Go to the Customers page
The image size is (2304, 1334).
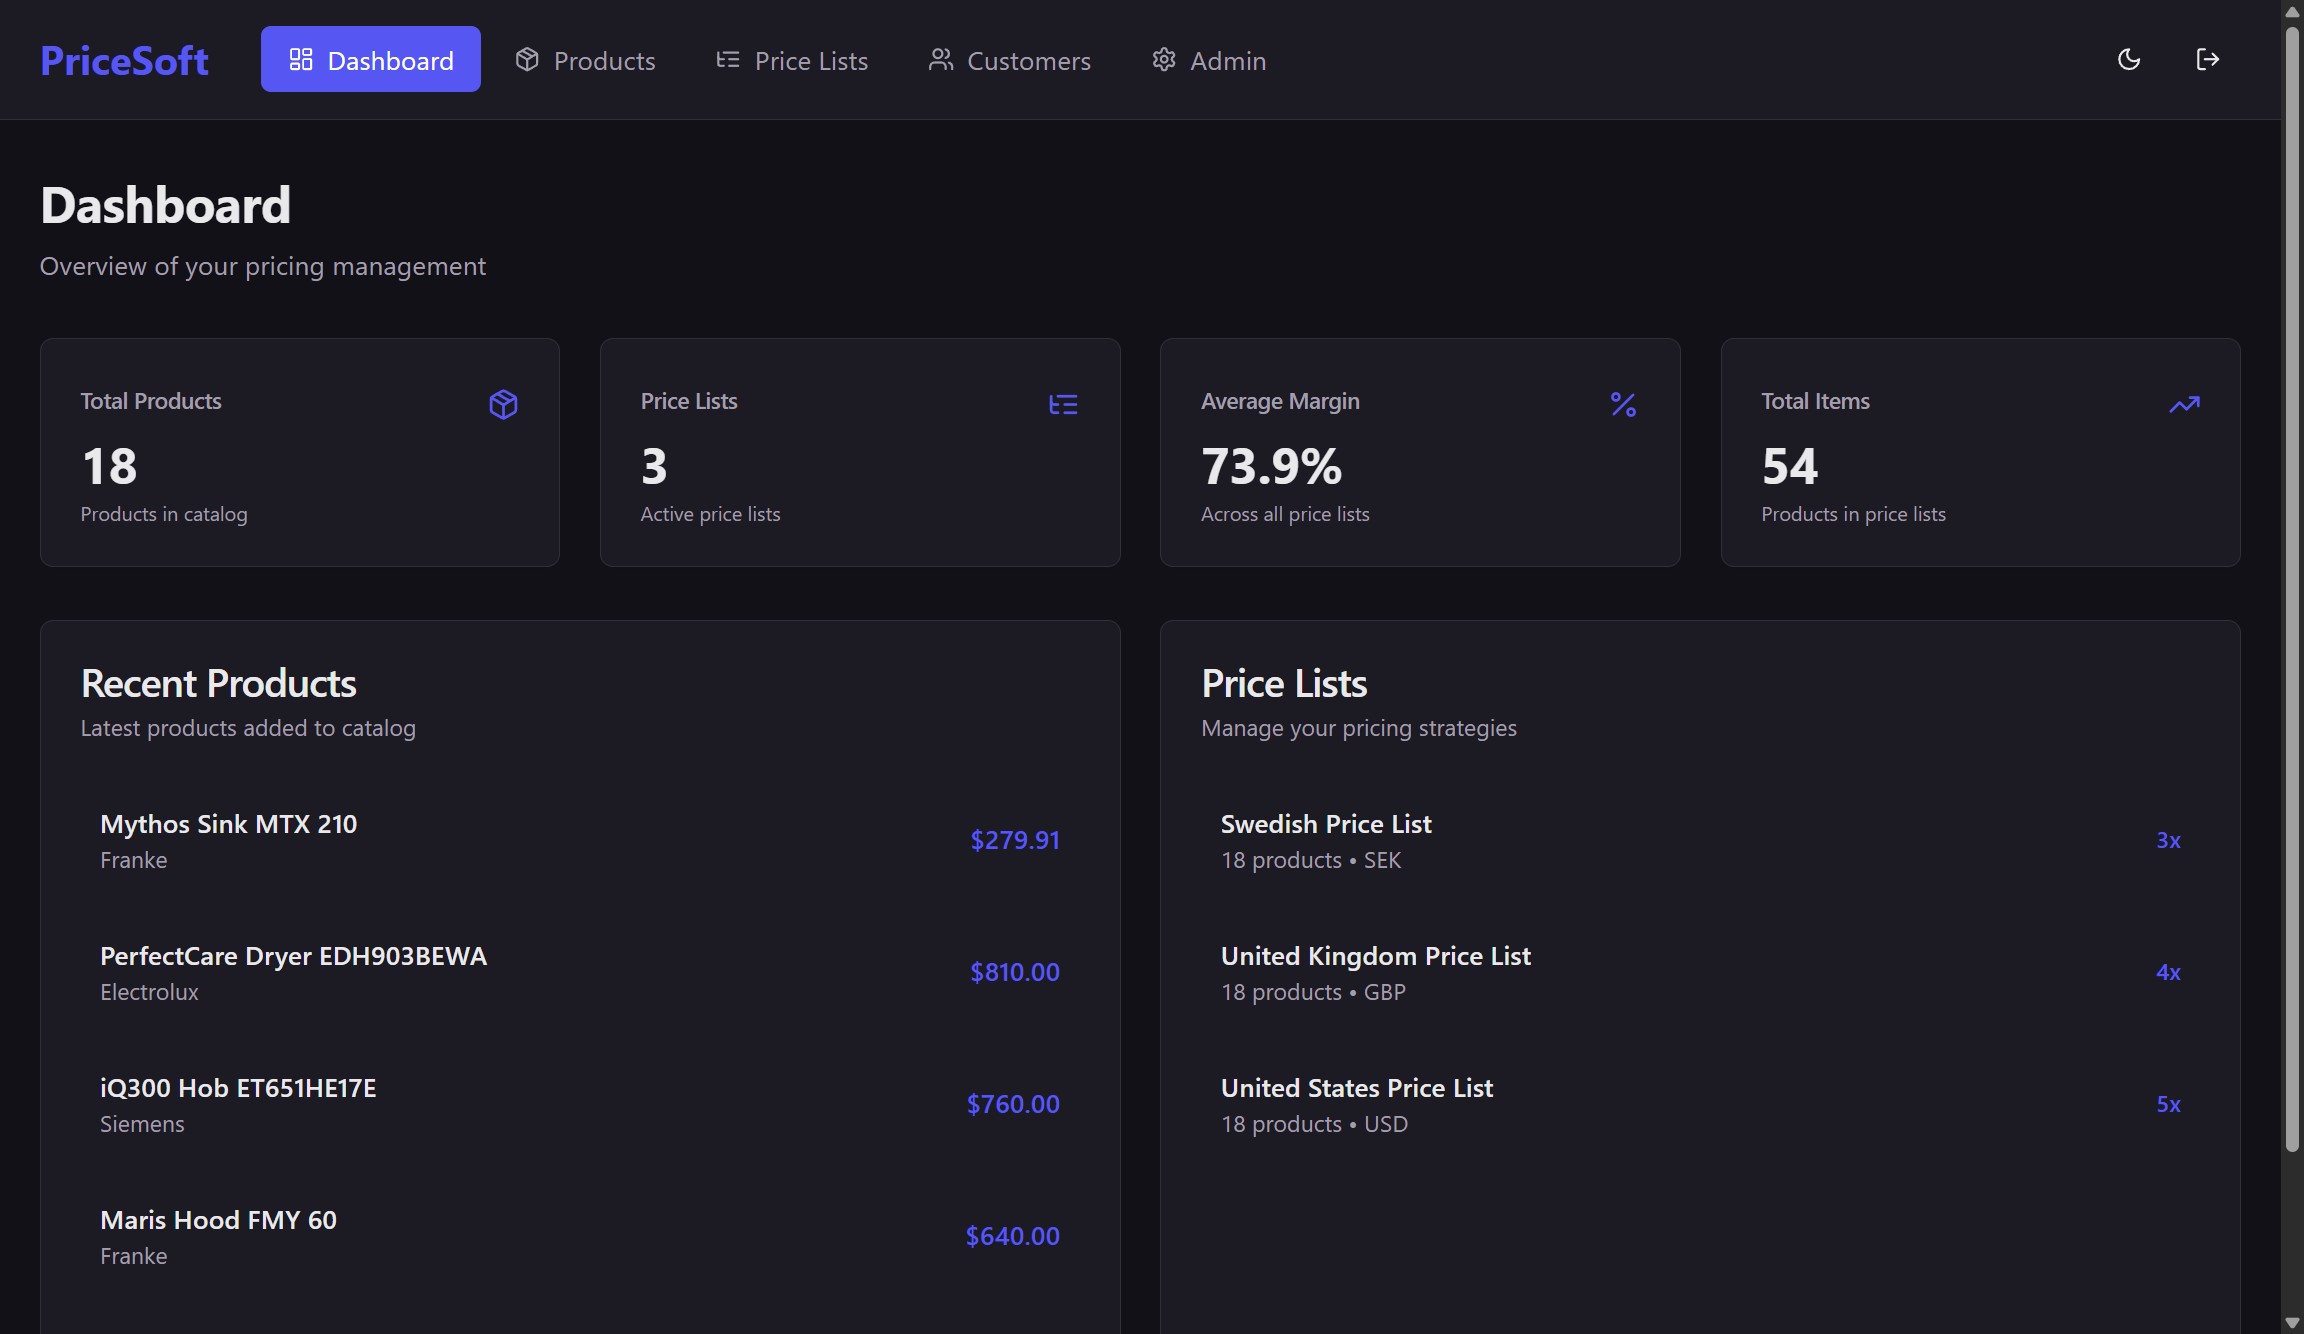pos(1009,61)
